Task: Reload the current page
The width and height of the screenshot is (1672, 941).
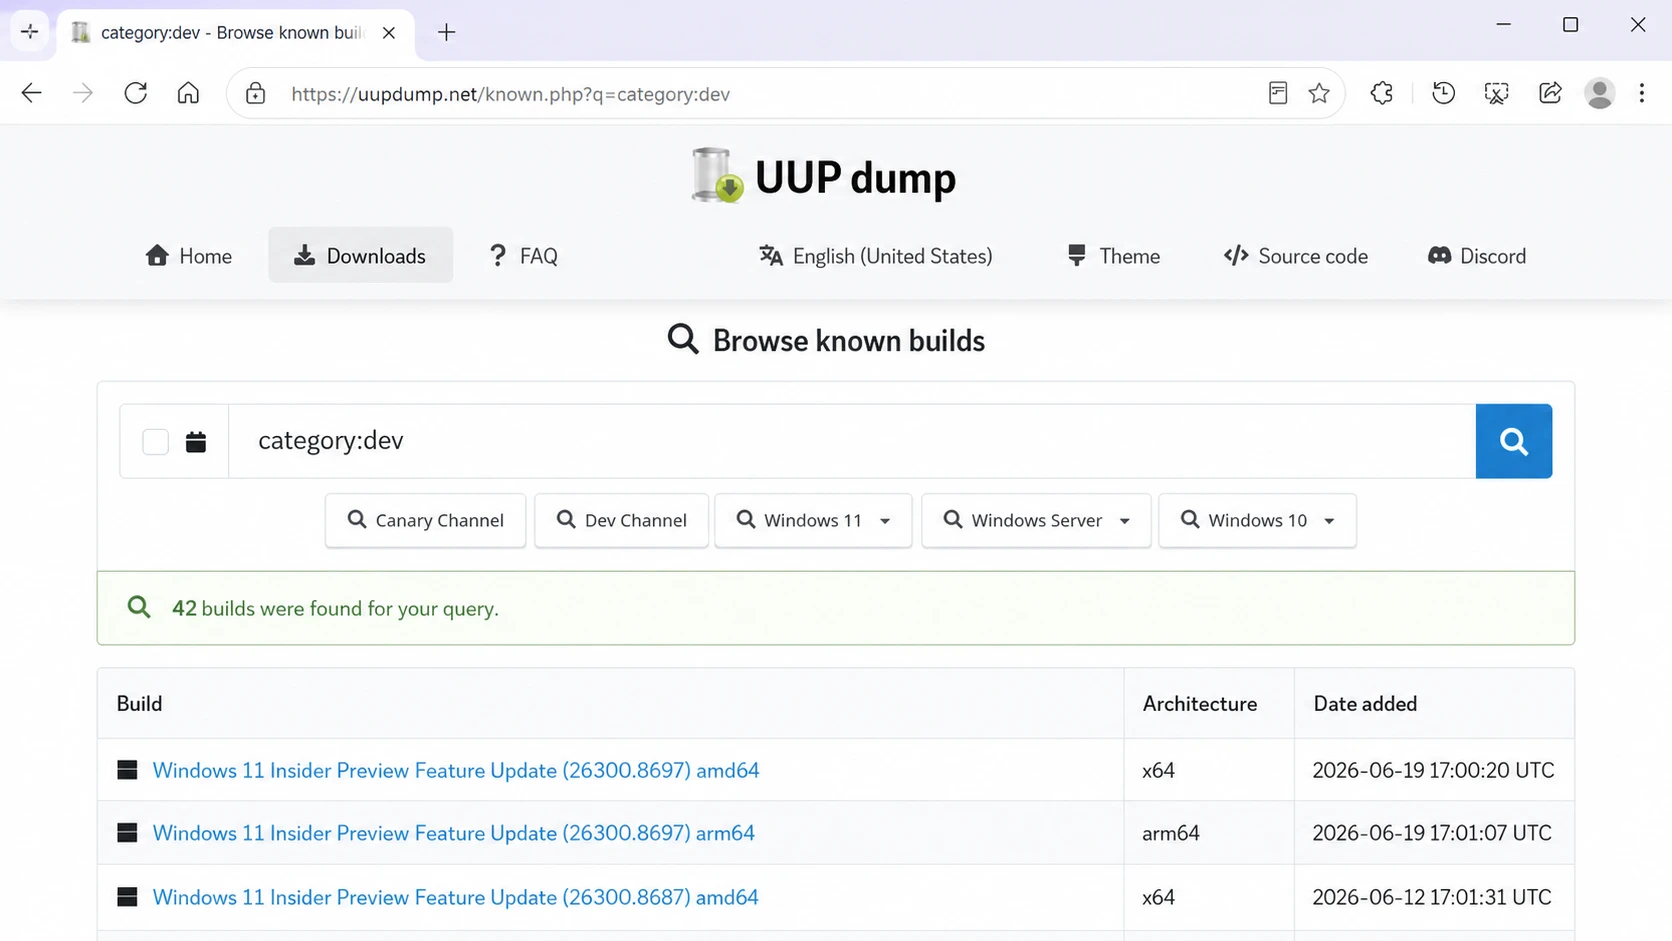Action: tap(135, 93)
